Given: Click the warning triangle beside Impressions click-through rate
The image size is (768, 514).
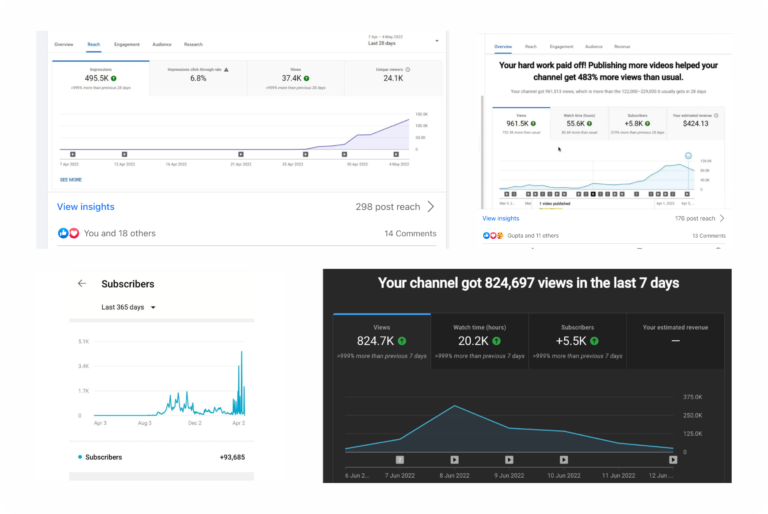Looking at the screenshot, I should 226,69.
